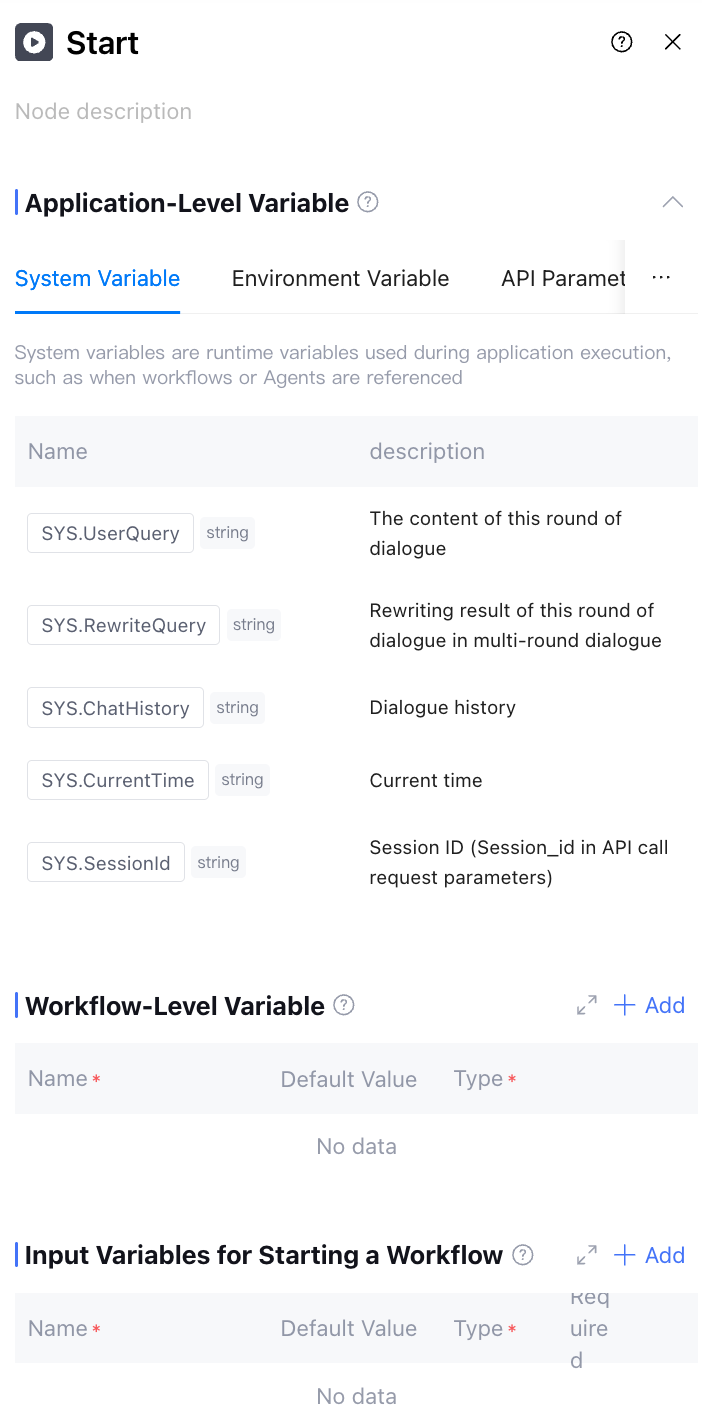702x1424 pixels.
Task: Select the API Parameter tab
Action: coord(562,279)
